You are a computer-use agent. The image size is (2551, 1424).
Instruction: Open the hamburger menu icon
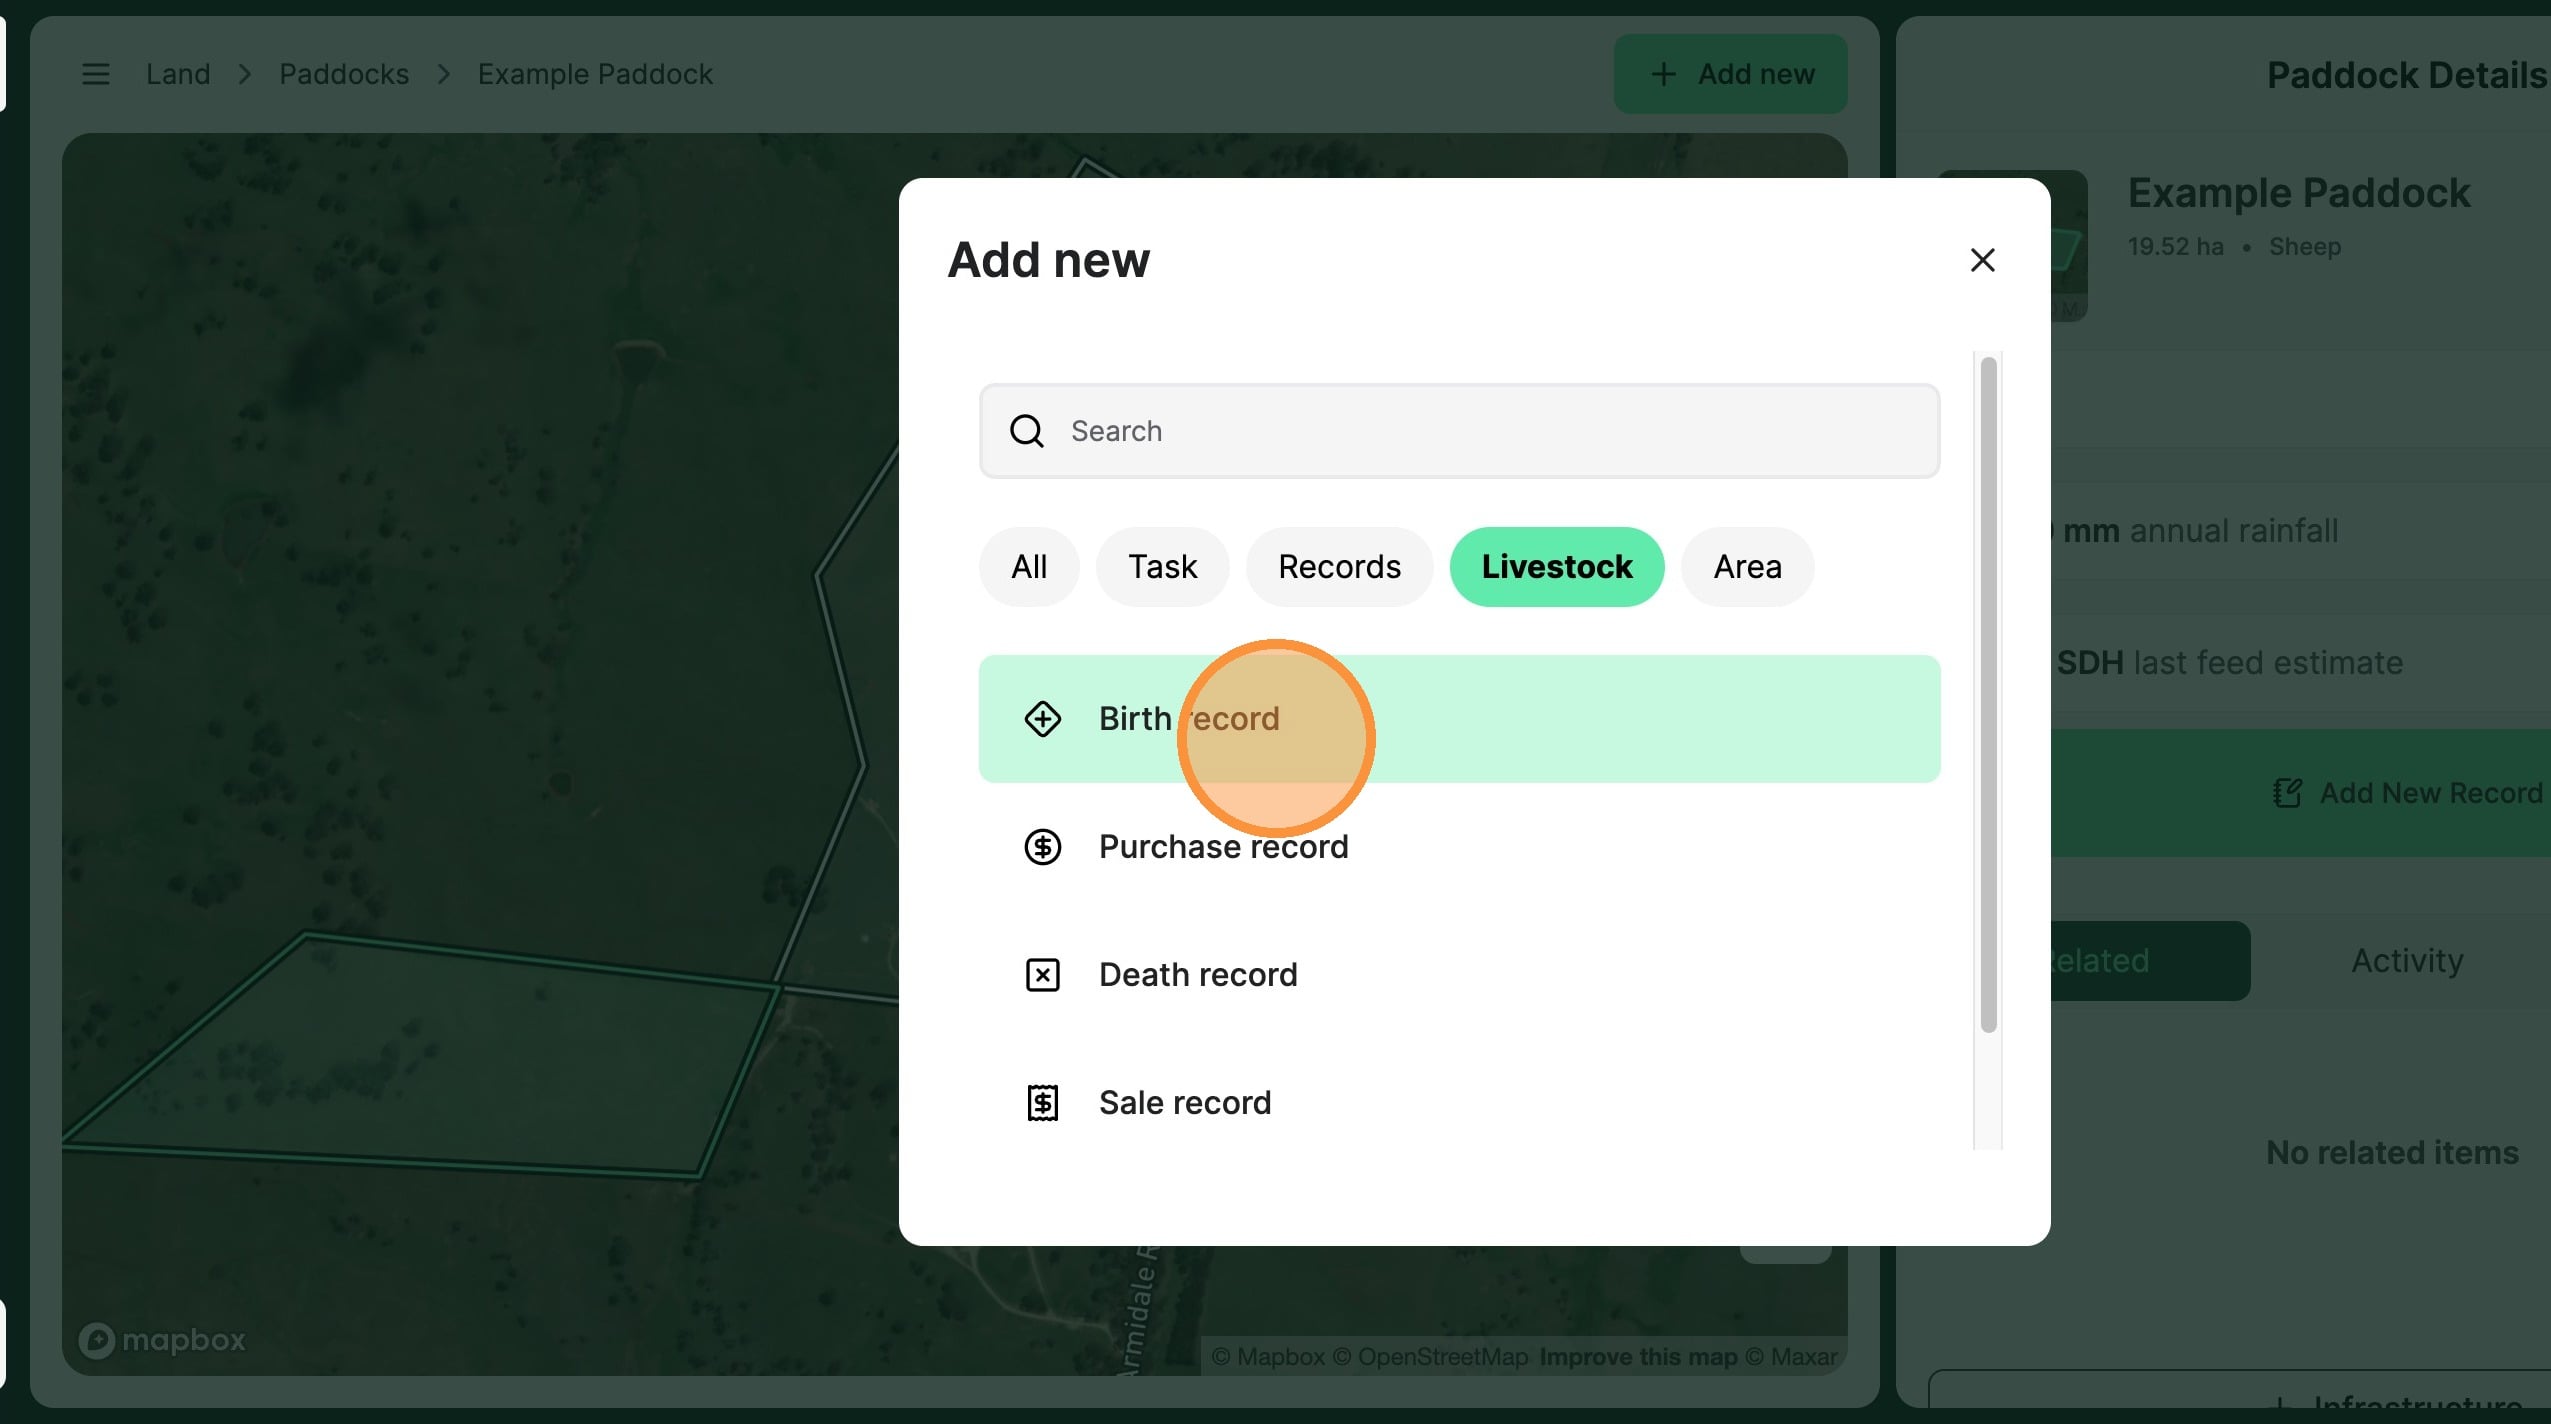point(96,74)
